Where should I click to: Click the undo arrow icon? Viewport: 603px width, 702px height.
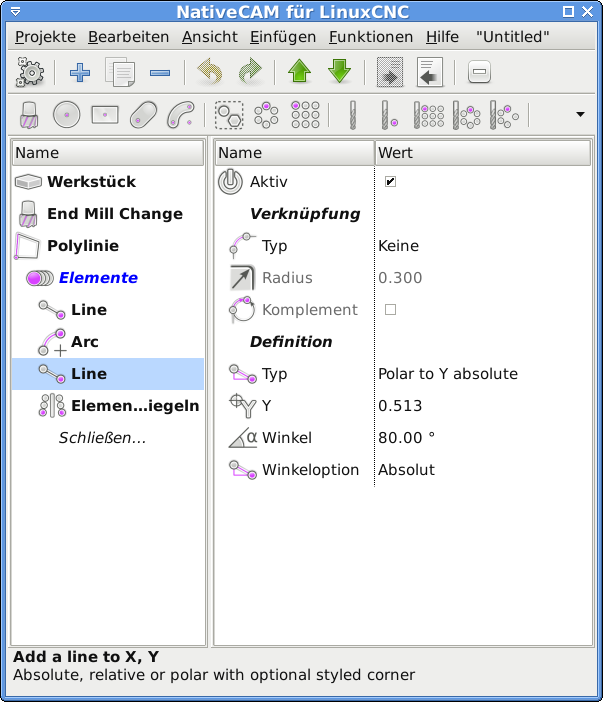point(210,71)
